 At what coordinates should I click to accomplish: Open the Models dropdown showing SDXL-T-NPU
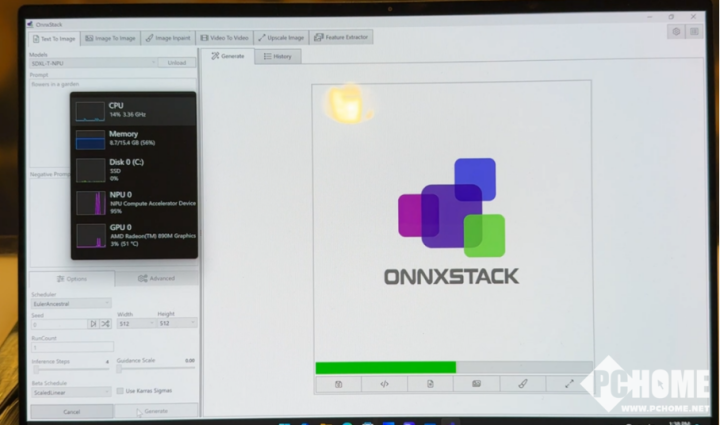[x=93, y=63]
